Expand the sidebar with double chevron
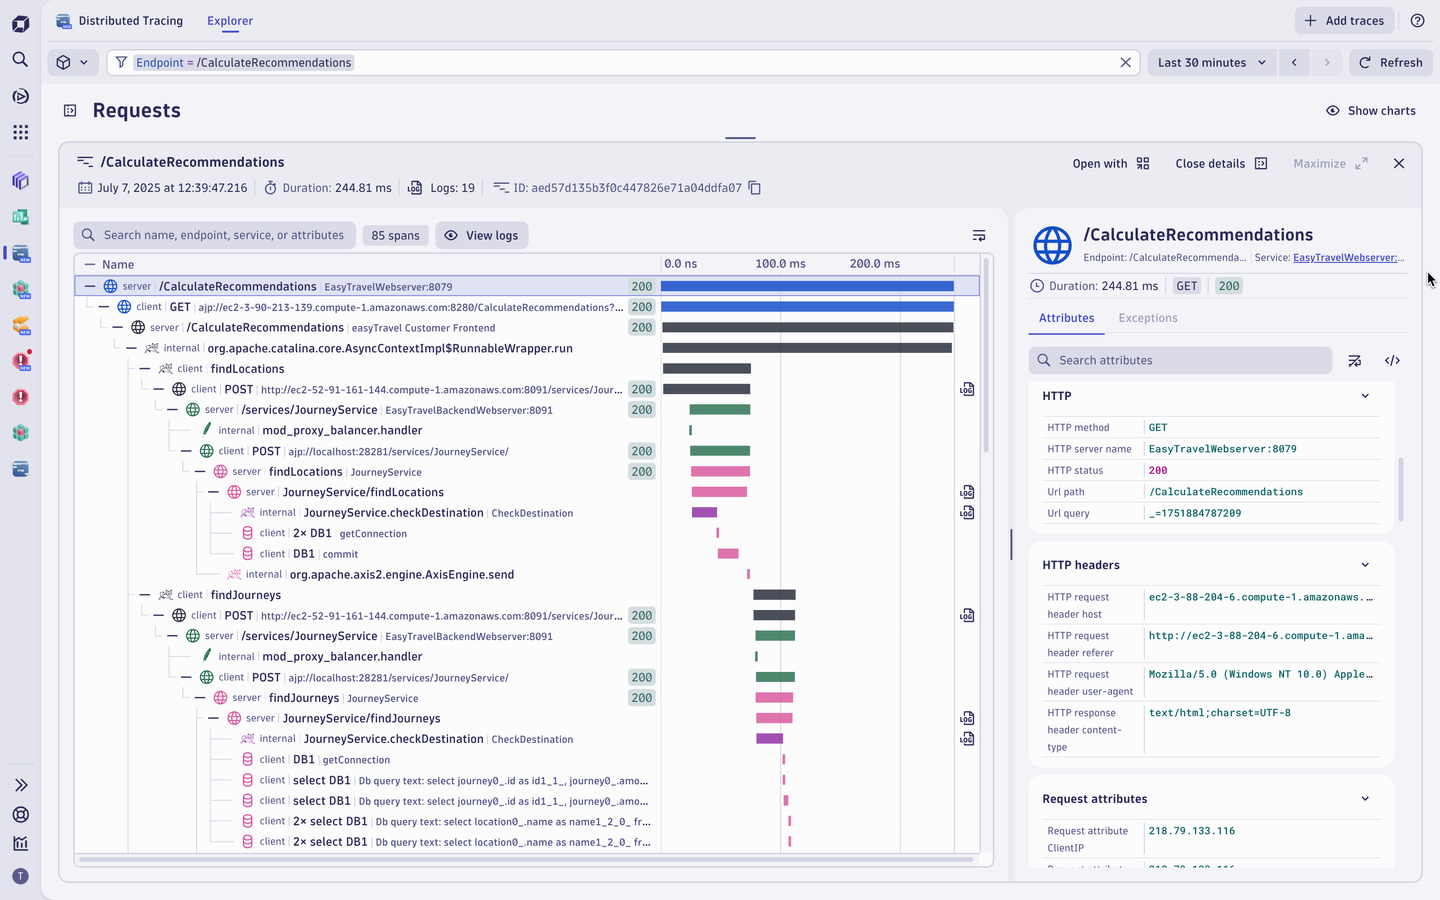The width and height of the screenshot is (1440, 900). click(x=20, y=785)
